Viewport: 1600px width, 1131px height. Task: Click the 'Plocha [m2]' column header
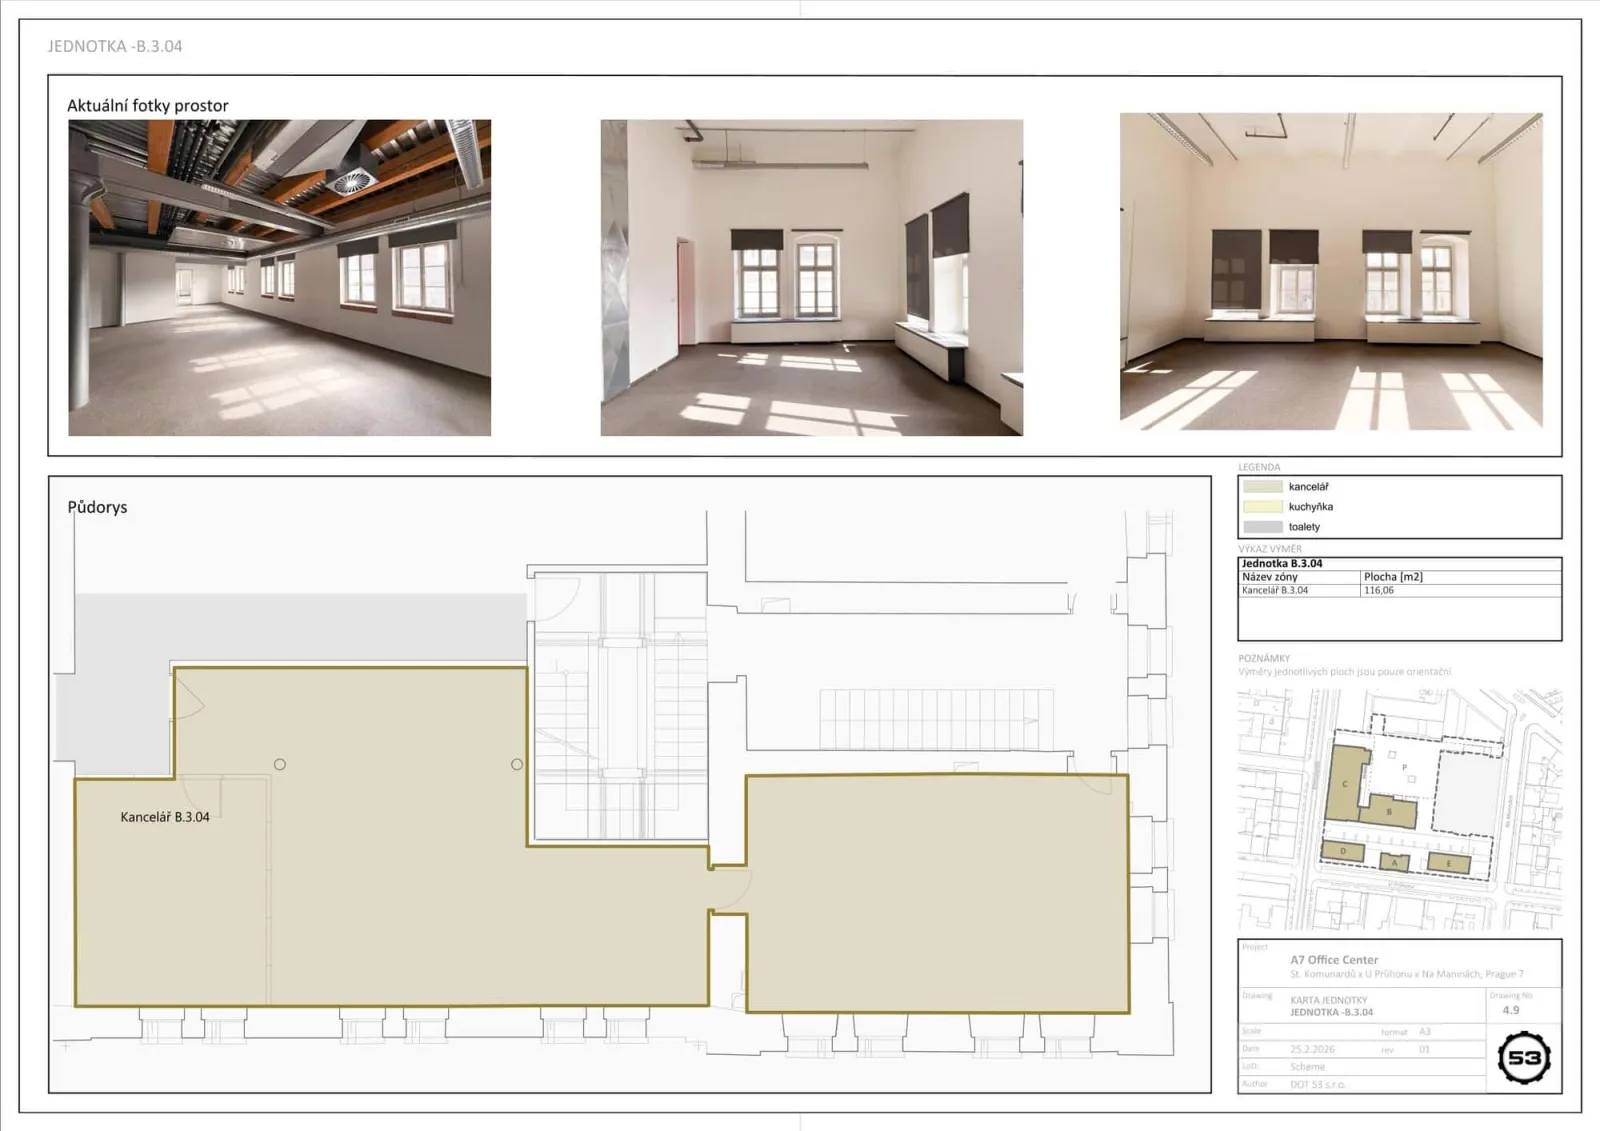coord(1393,577)
